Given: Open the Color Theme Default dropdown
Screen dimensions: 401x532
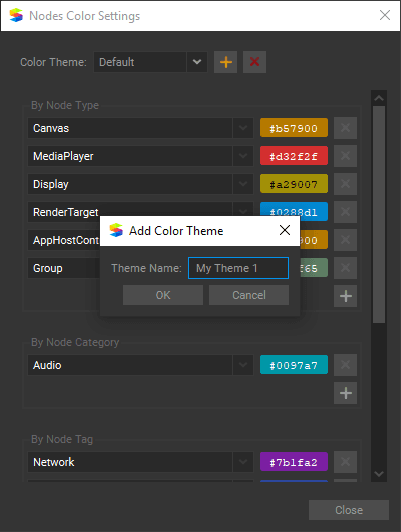Looking at the screenshot, I should 197,62.
